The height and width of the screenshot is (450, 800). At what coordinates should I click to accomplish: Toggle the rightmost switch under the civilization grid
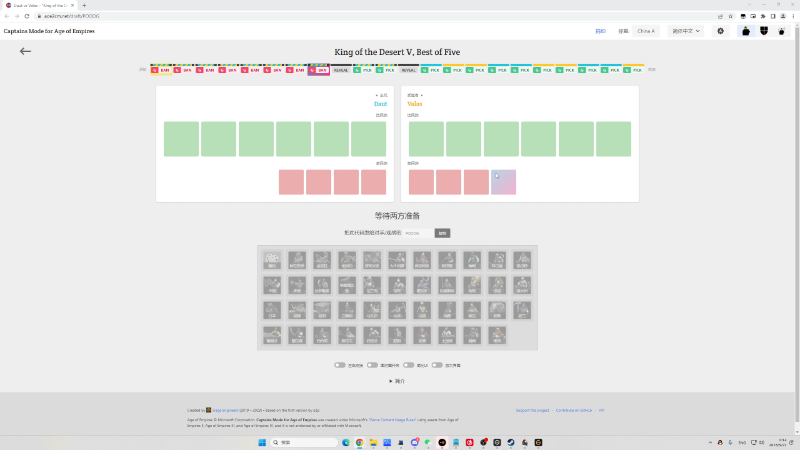pos(437,365)
